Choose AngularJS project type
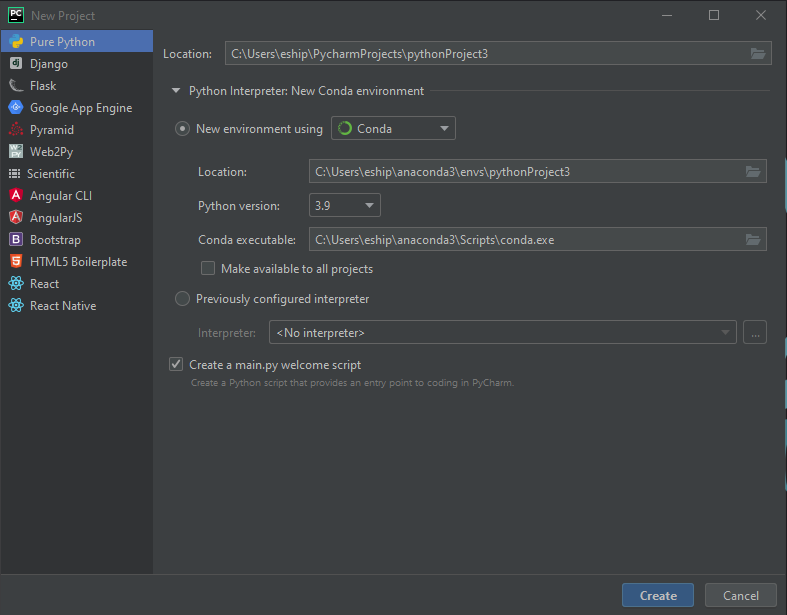Screen dimensions: 787x615 coord(77,218)
